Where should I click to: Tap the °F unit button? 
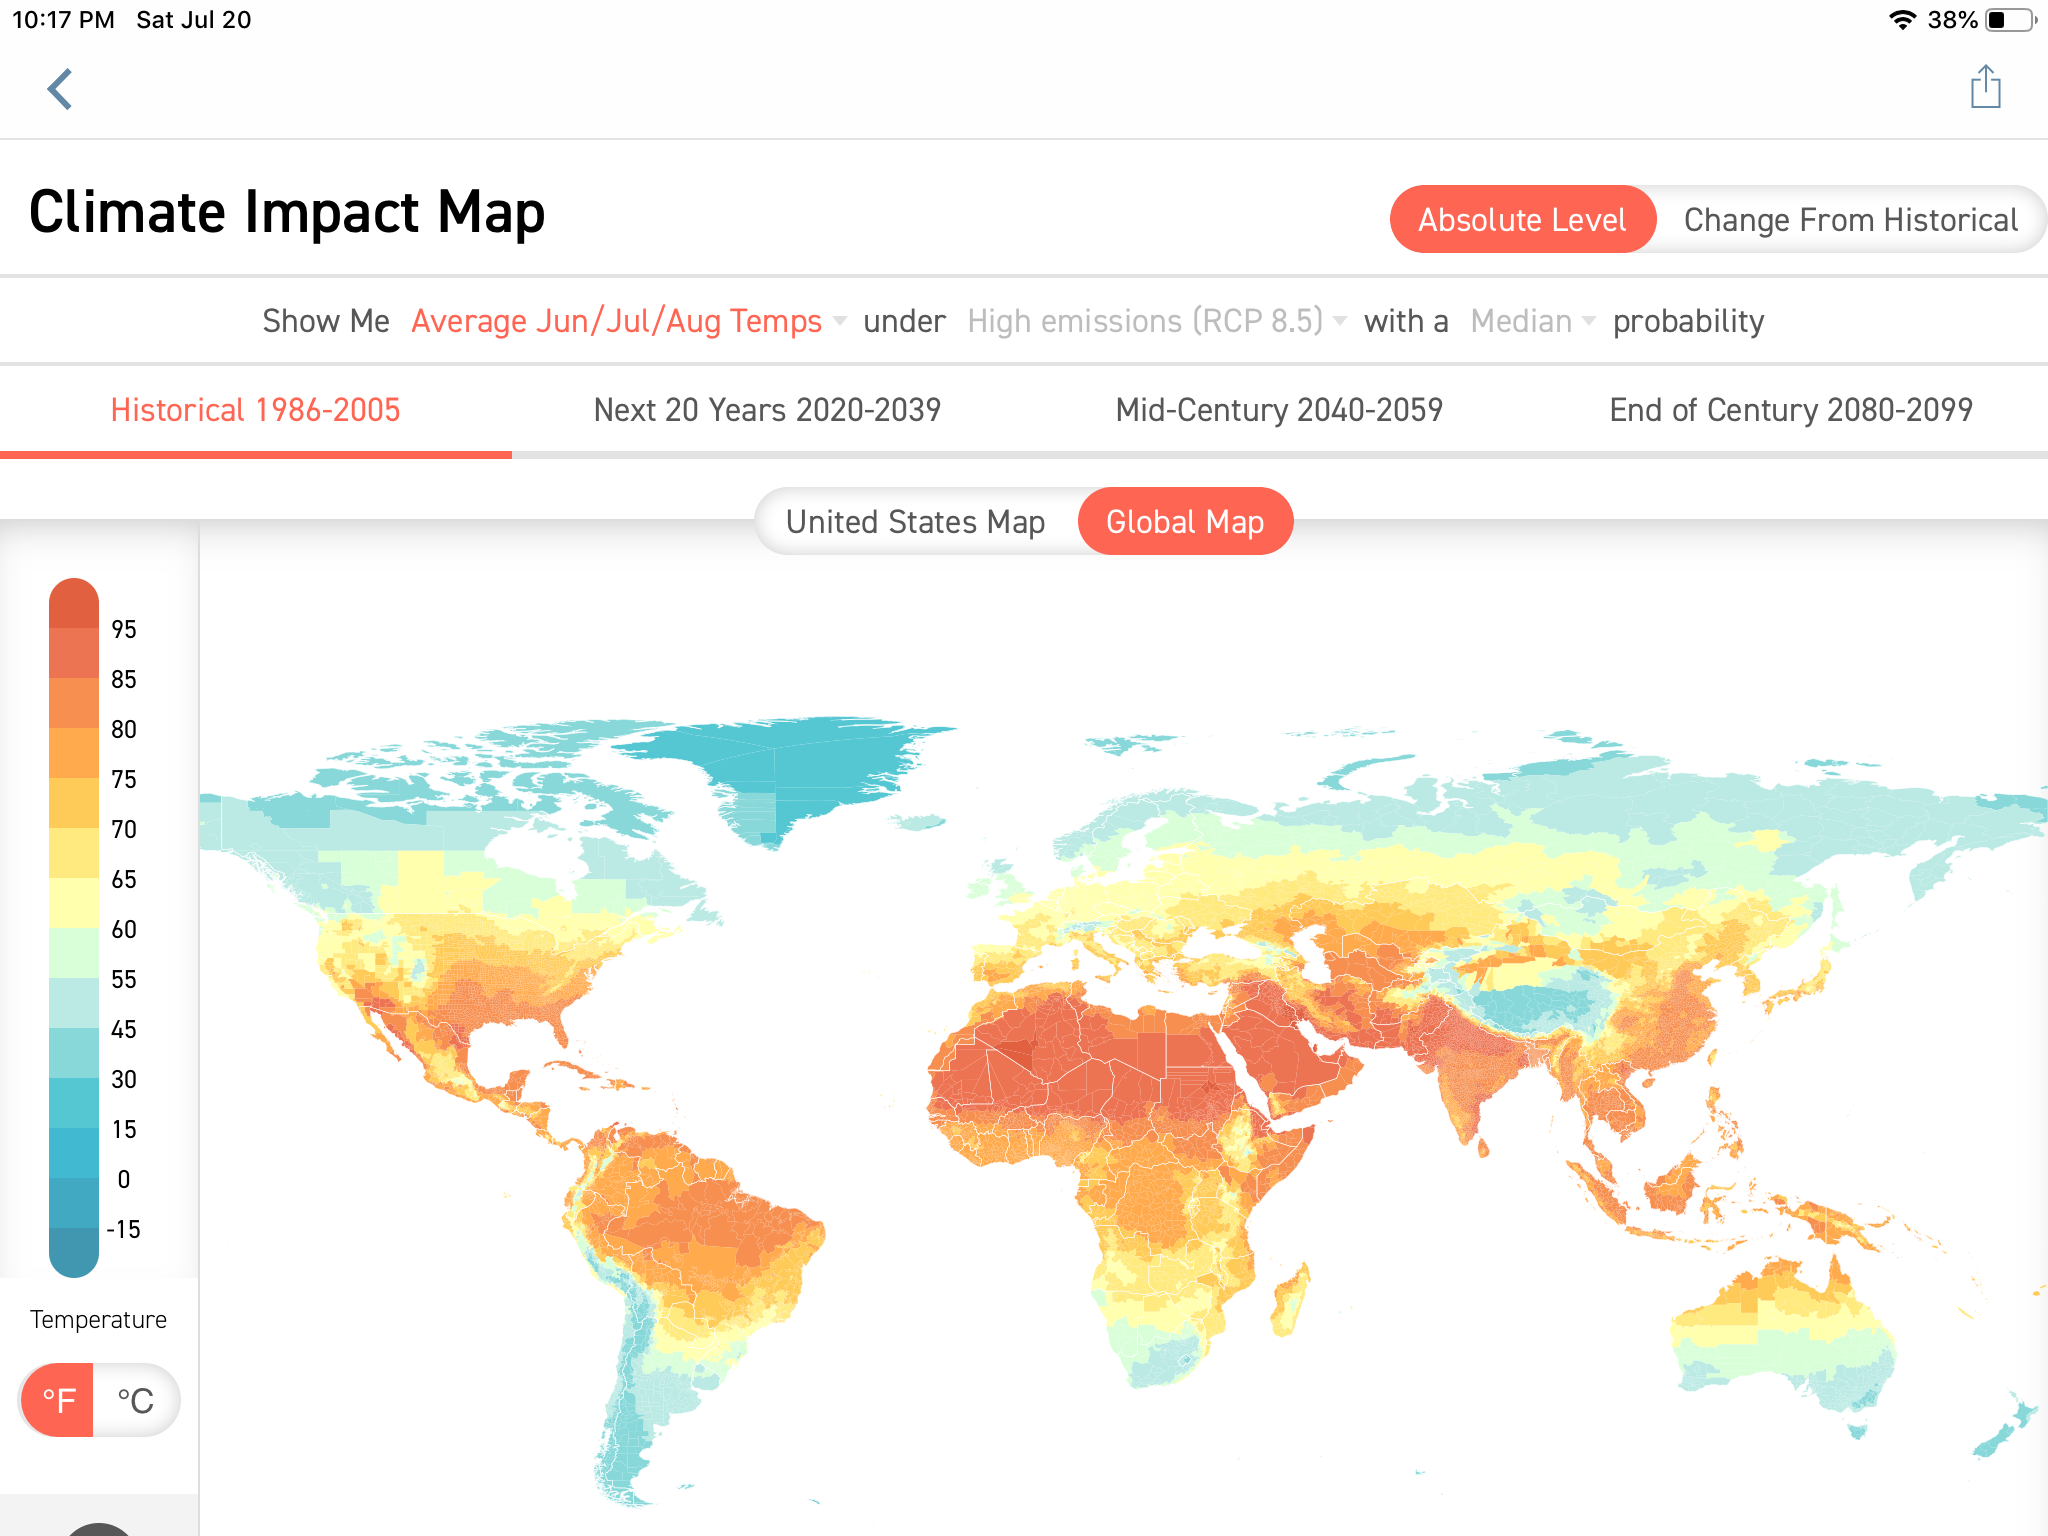tap(60, 1400)
